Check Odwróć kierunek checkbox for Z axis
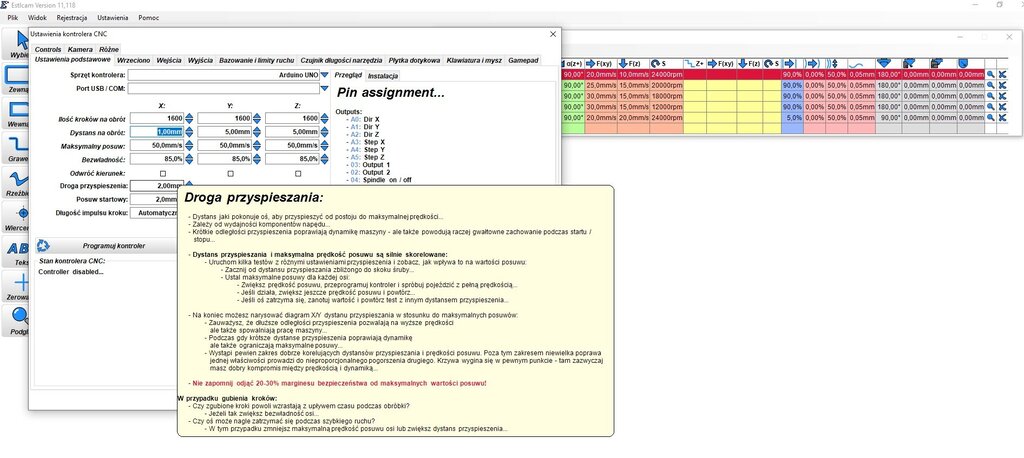This screenshot has width=1024, height=458. point(298,173)
